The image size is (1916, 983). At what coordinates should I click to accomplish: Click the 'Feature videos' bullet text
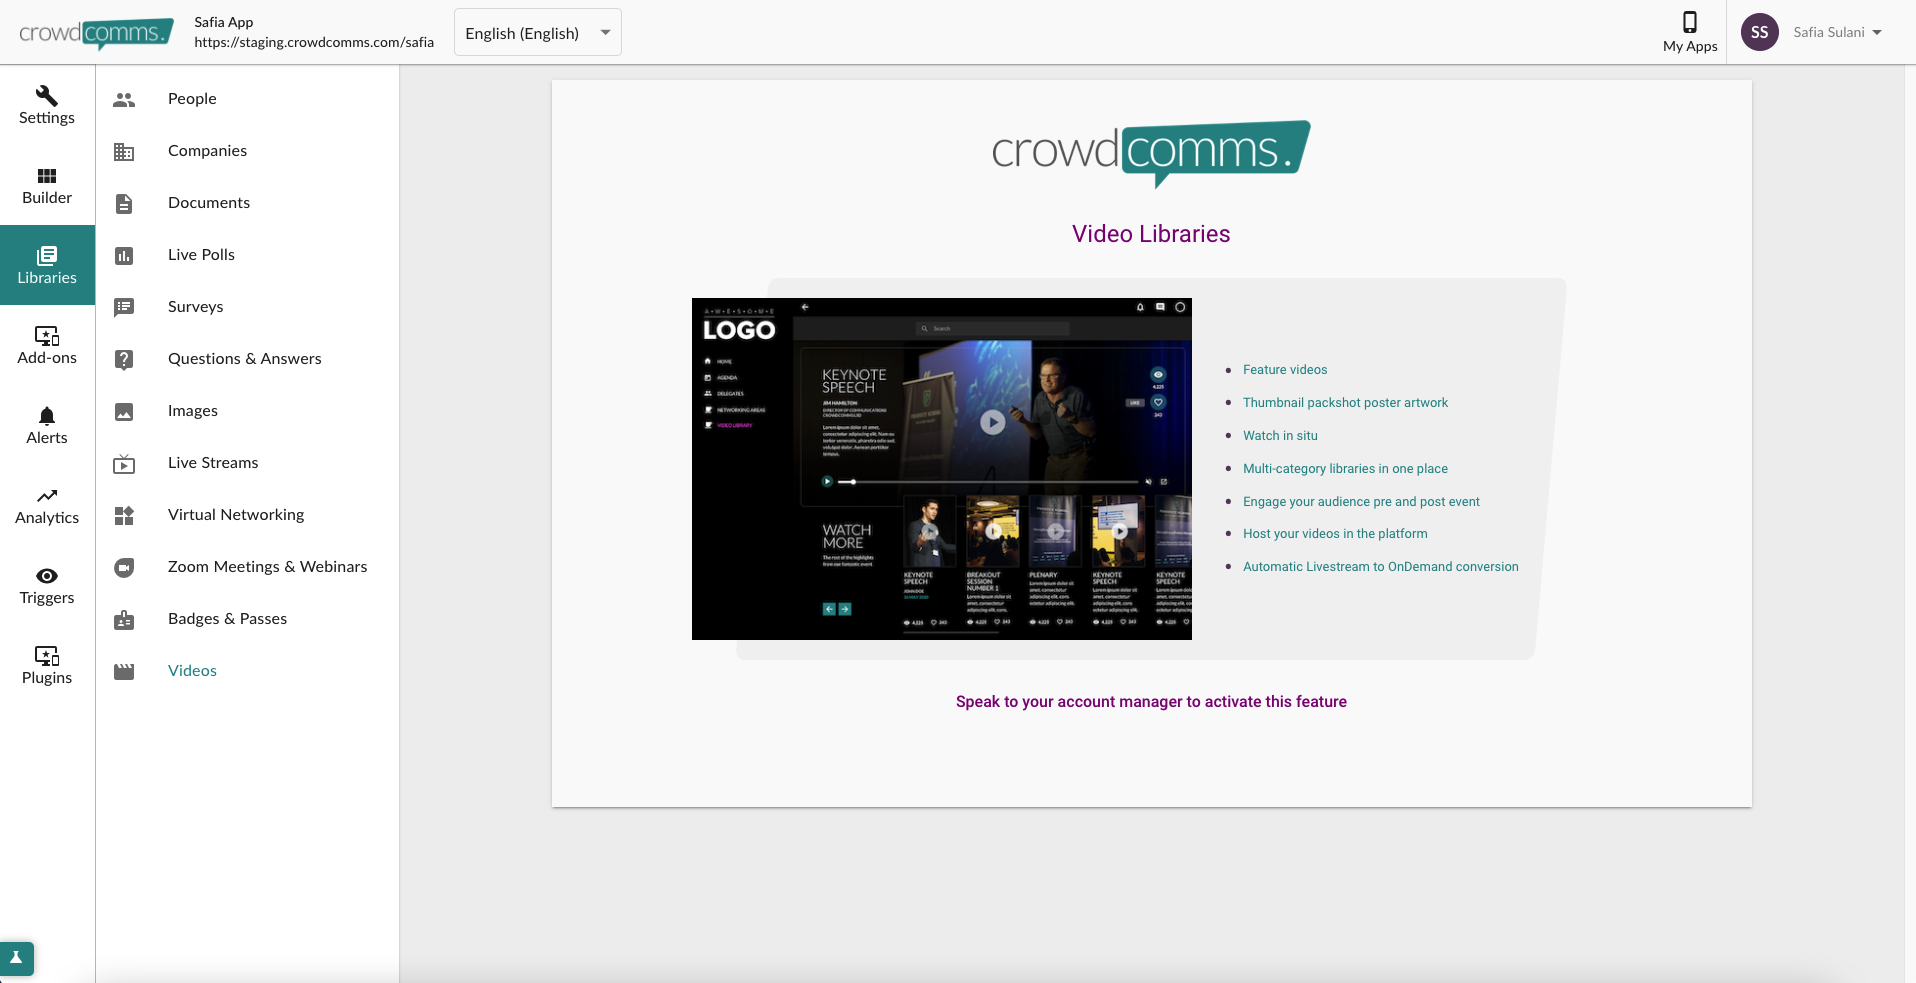coord(1285,370)
